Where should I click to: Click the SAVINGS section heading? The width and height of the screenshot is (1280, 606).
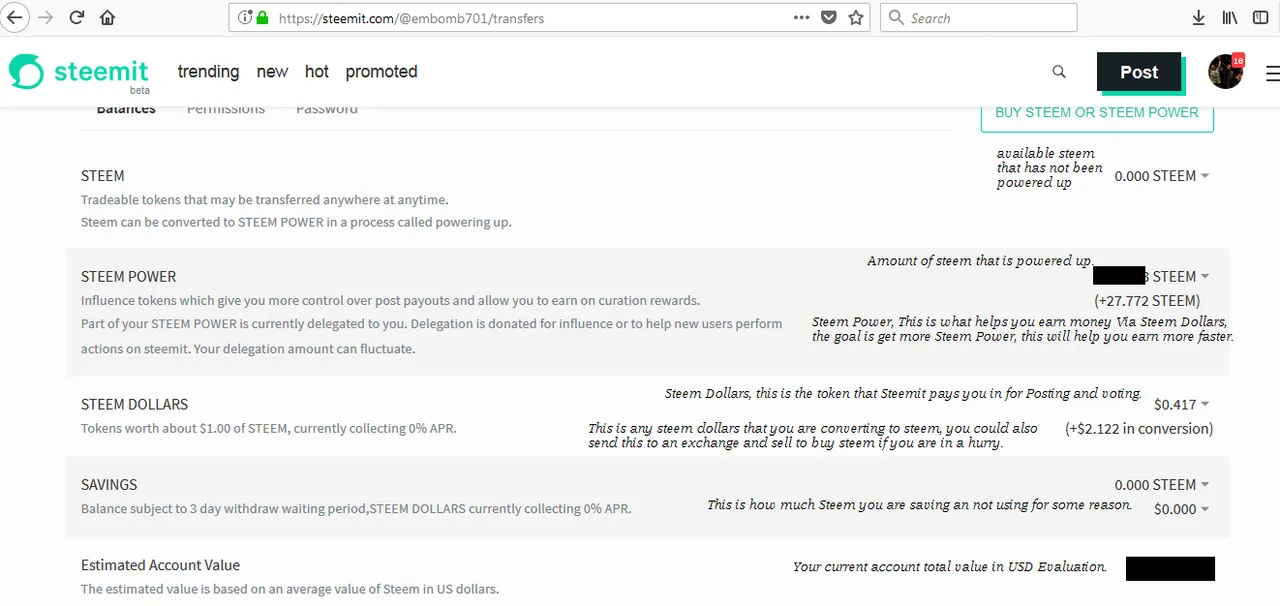[109, 484]
